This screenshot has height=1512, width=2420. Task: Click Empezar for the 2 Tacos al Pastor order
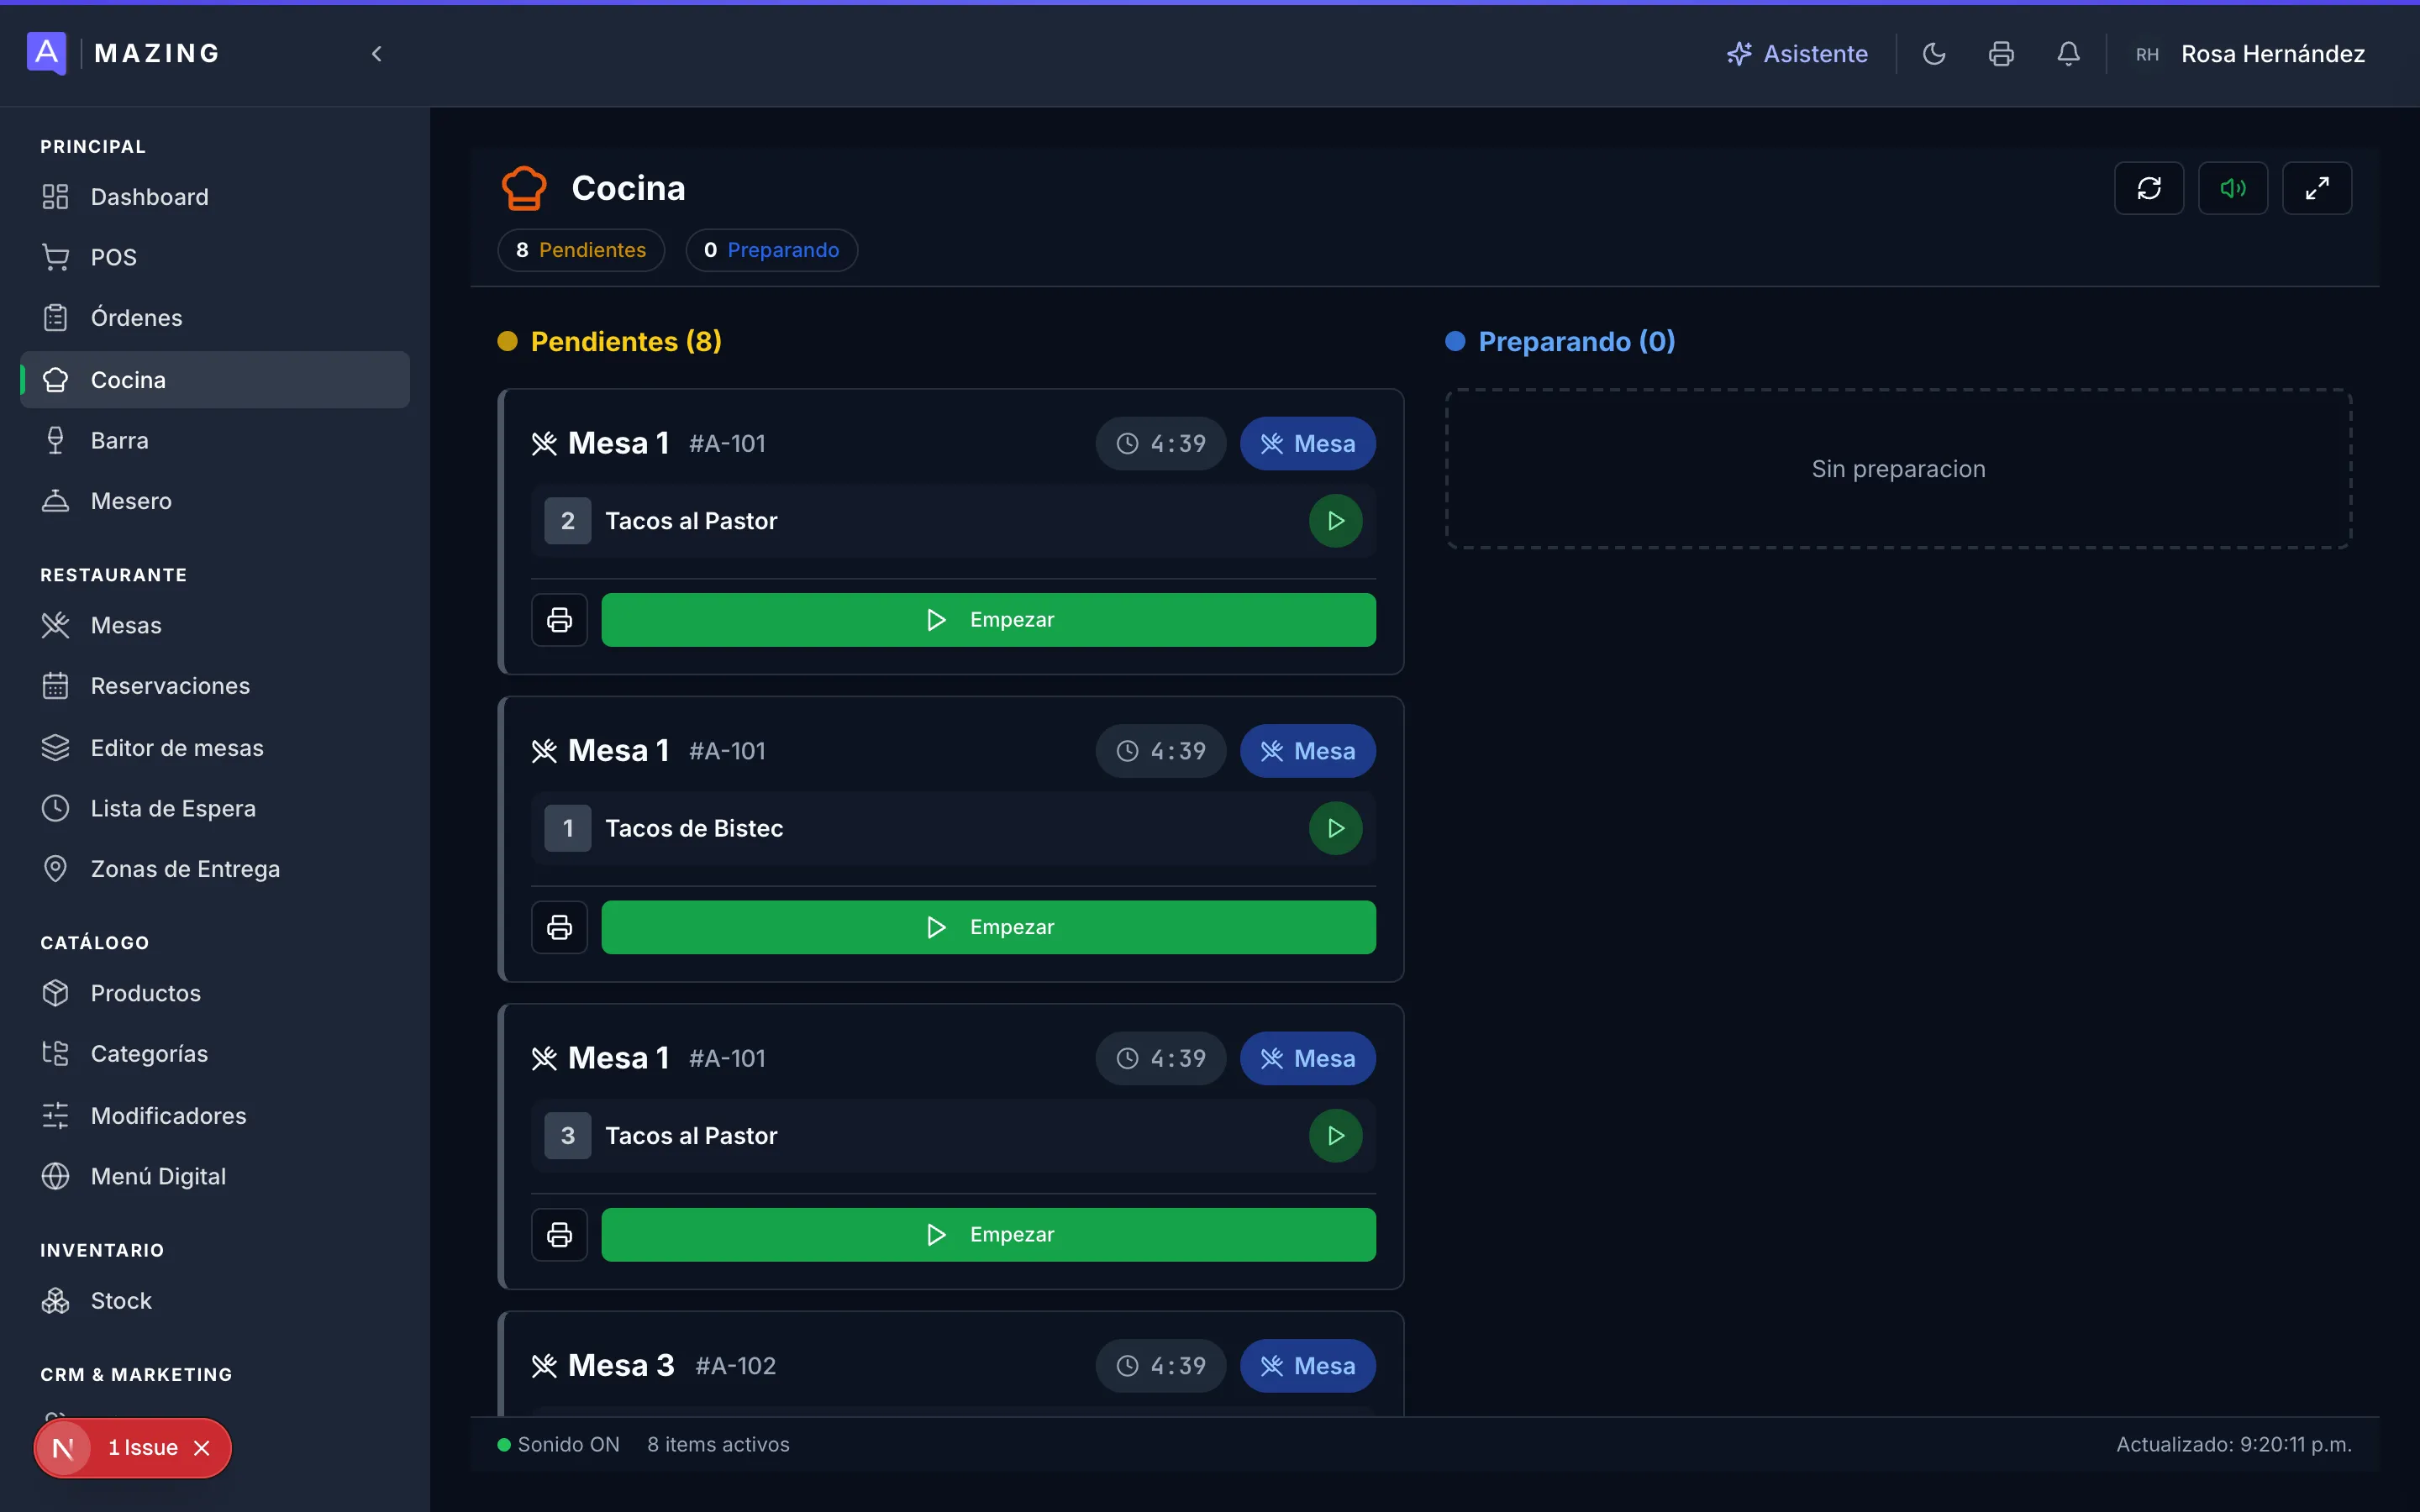[x=988, y=620]
